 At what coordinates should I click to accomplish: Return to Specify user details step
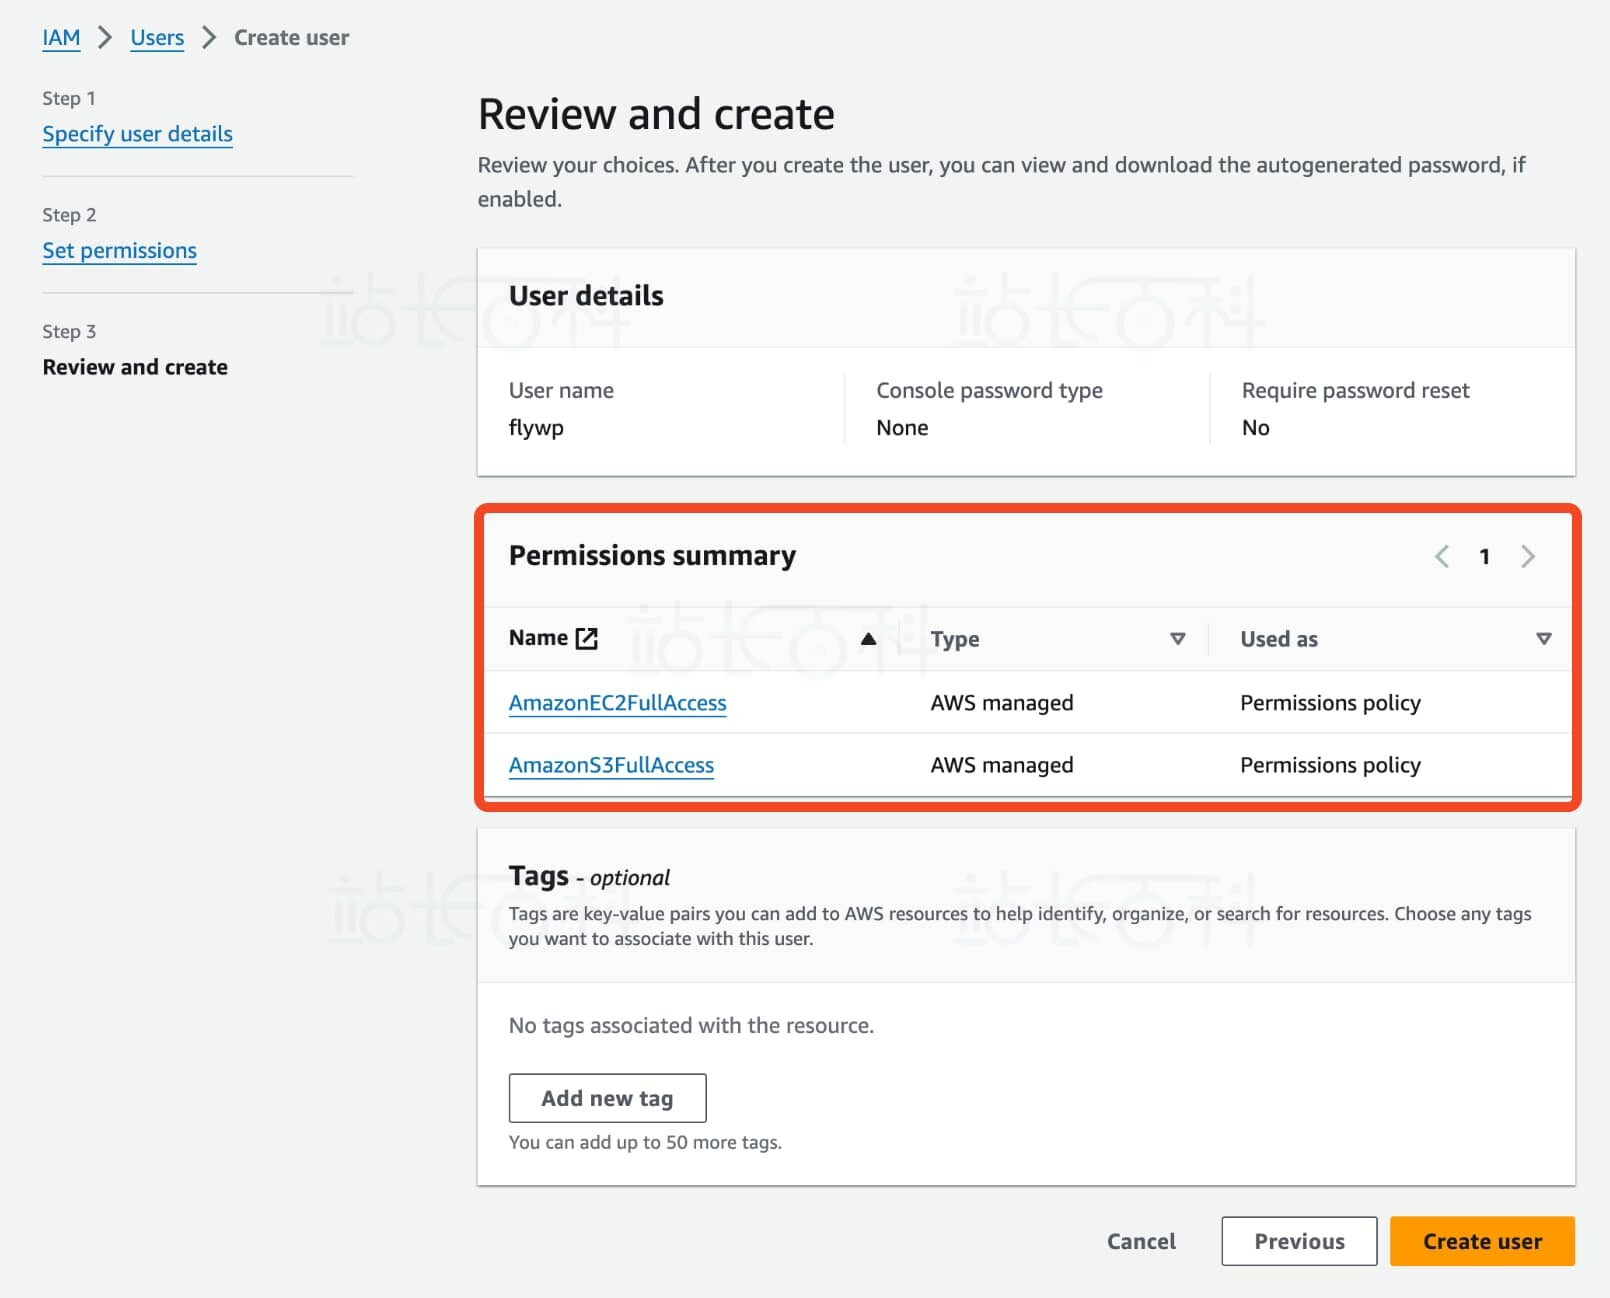coord(137,134)
